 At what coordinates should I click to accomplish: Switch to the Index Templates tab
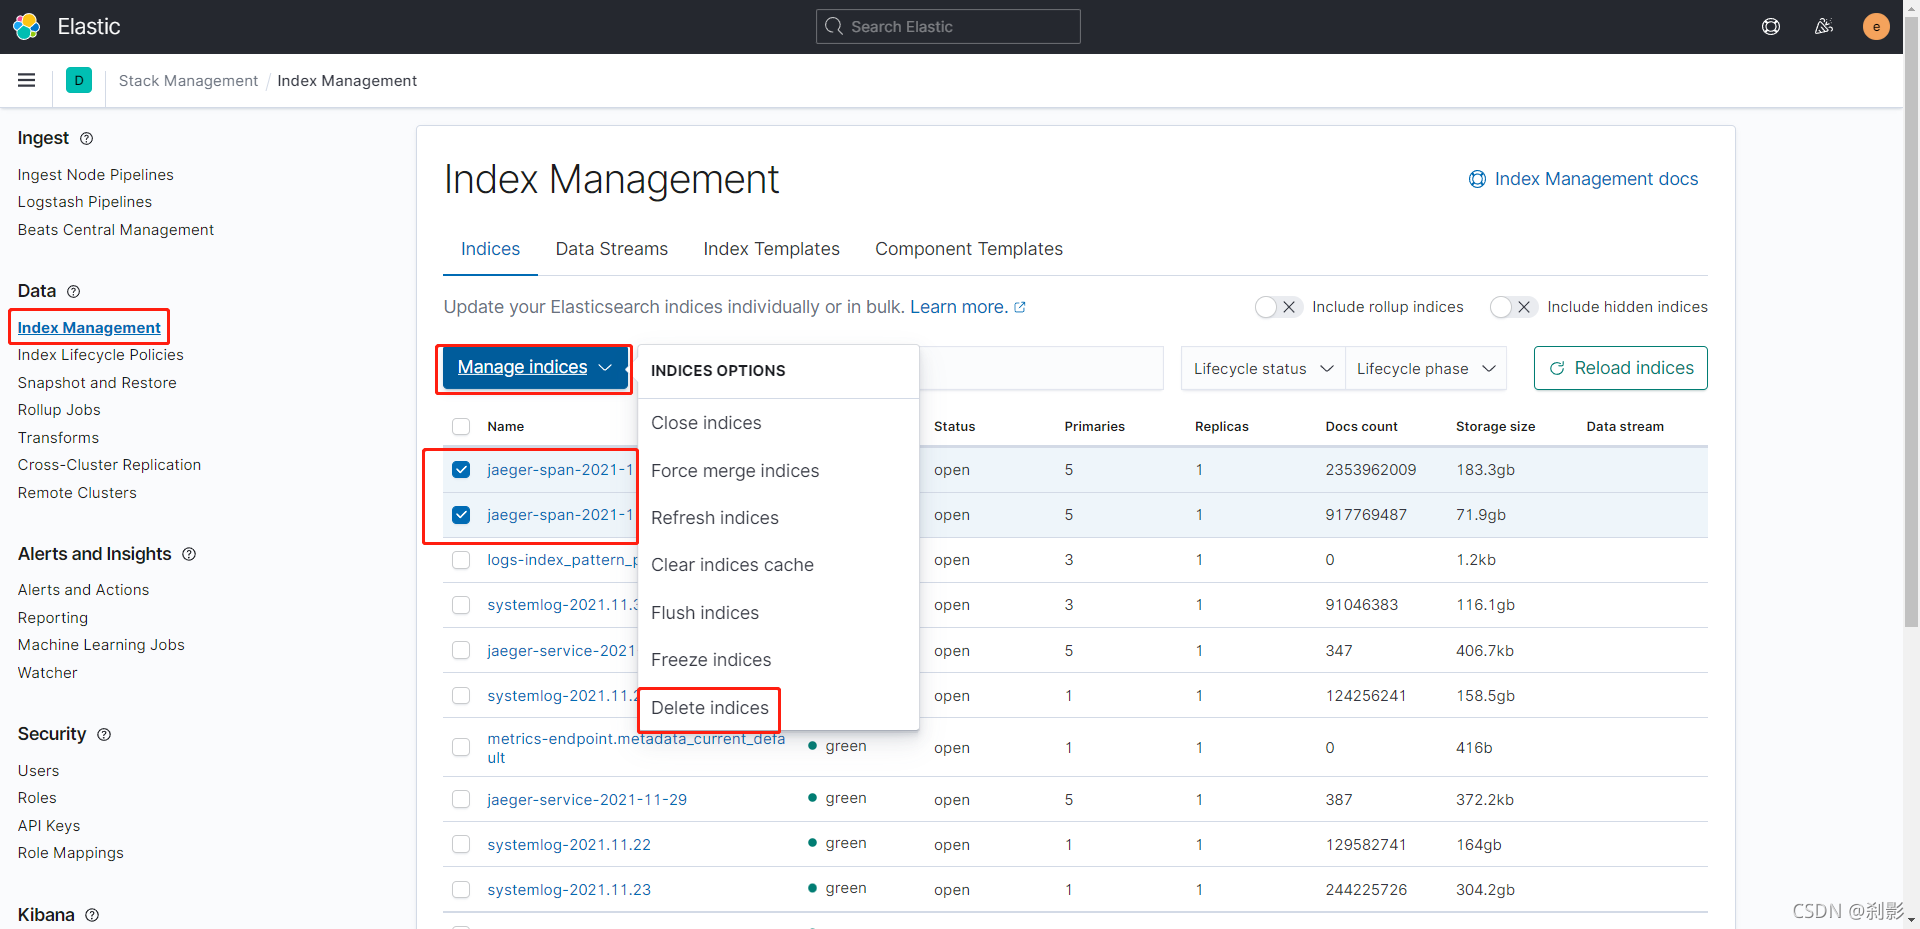point(771,249)
